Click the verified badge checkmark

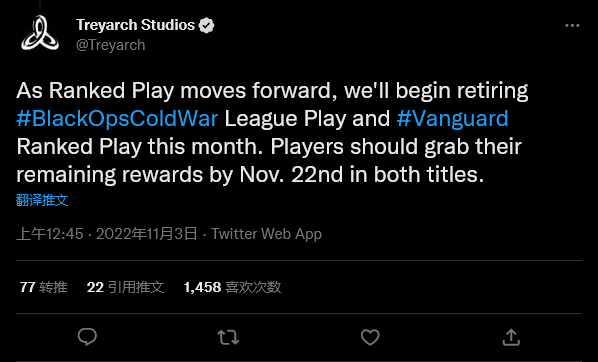[x=206, y=26]
